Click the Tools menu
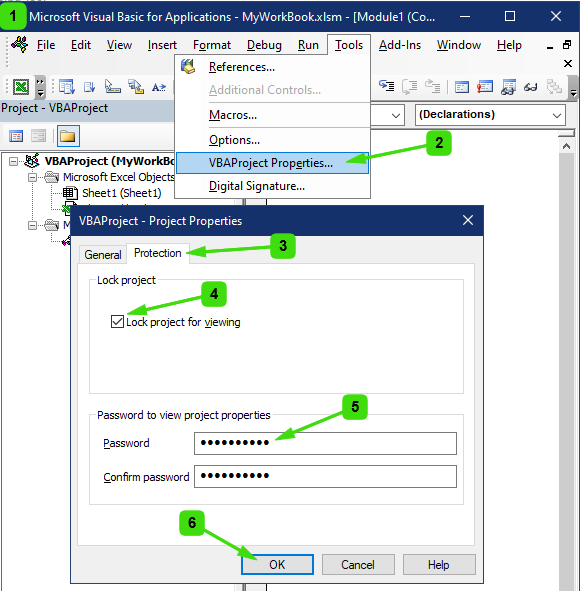 349,45
